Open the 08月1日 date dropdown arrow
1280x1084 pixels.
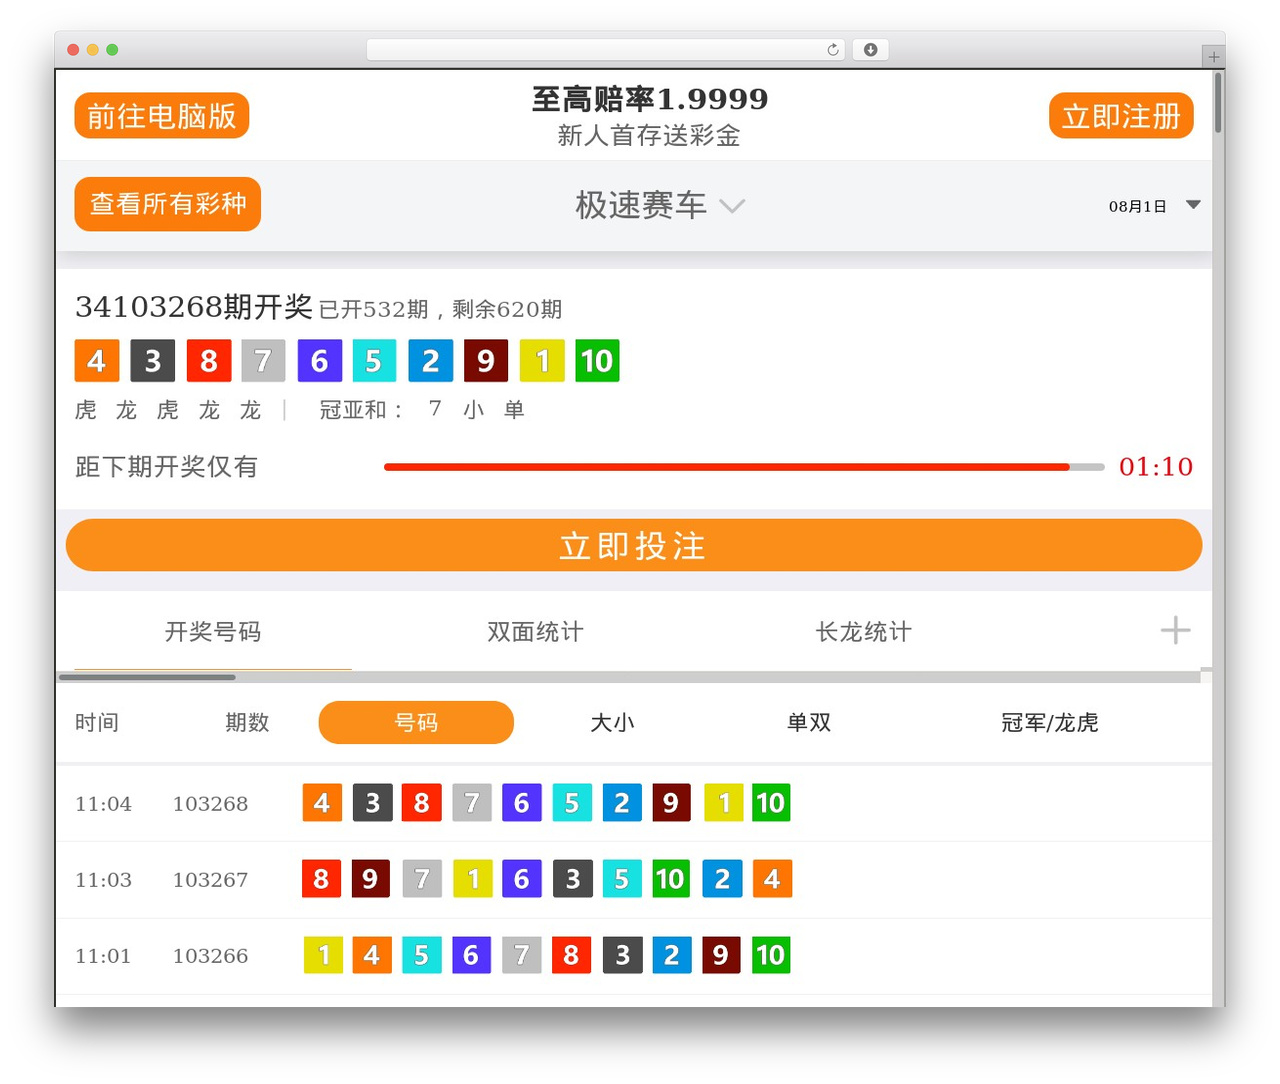[x=1193, y=205]
